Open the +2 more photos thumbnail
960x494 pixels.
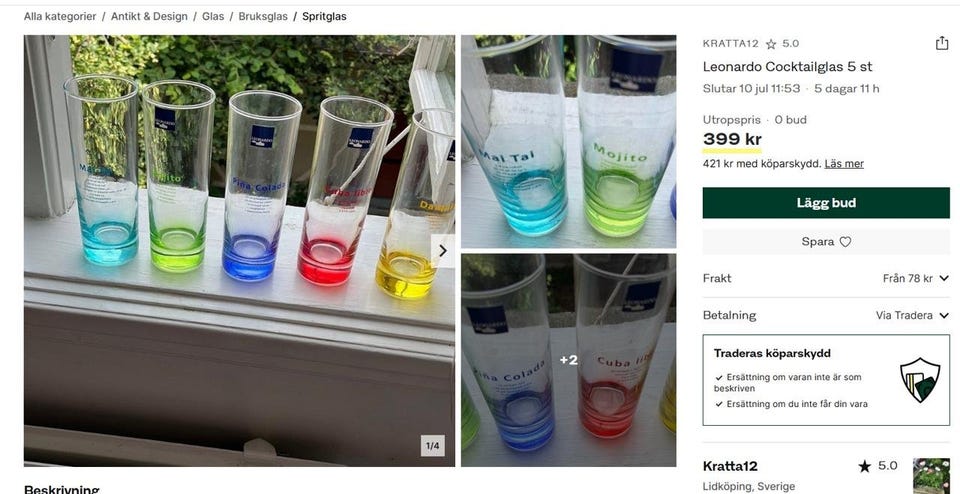coord(568,360)
